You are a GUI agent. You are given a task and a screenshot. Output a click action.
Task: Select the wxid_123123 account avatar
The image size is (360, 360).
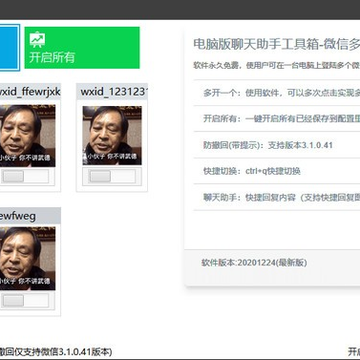[112, 136]
